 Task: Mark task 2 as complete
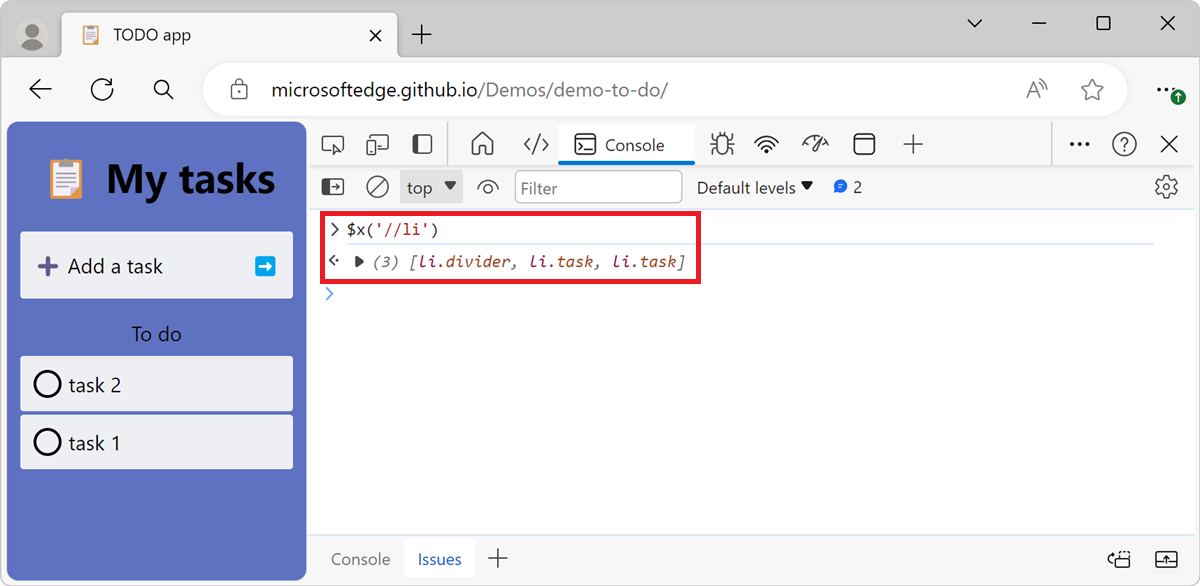47,383
